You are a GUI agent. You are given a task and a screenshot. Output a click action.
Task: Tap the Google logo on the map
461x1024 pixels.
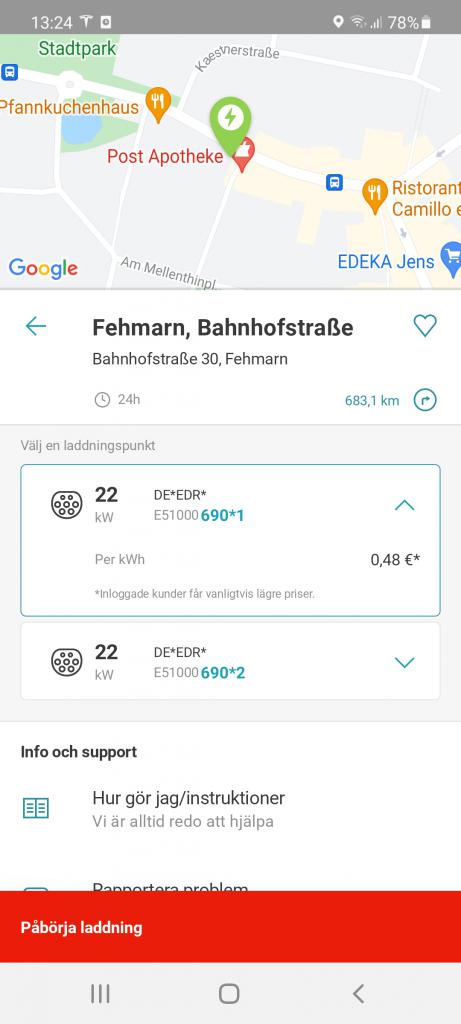[x=43, y=268]
